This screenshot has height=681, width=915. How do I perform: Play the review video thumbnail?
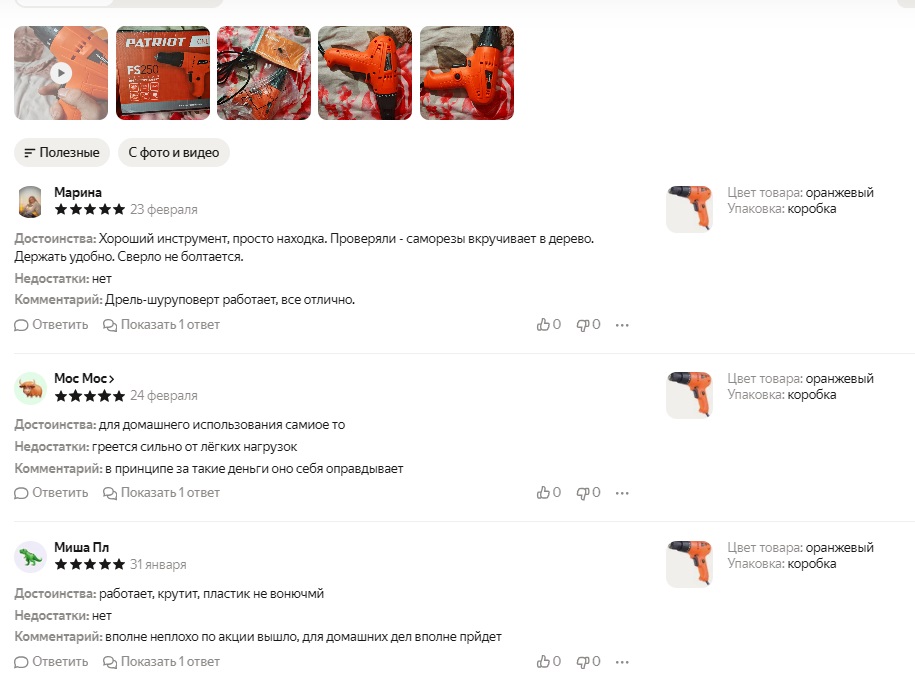[x=61, y=73]
